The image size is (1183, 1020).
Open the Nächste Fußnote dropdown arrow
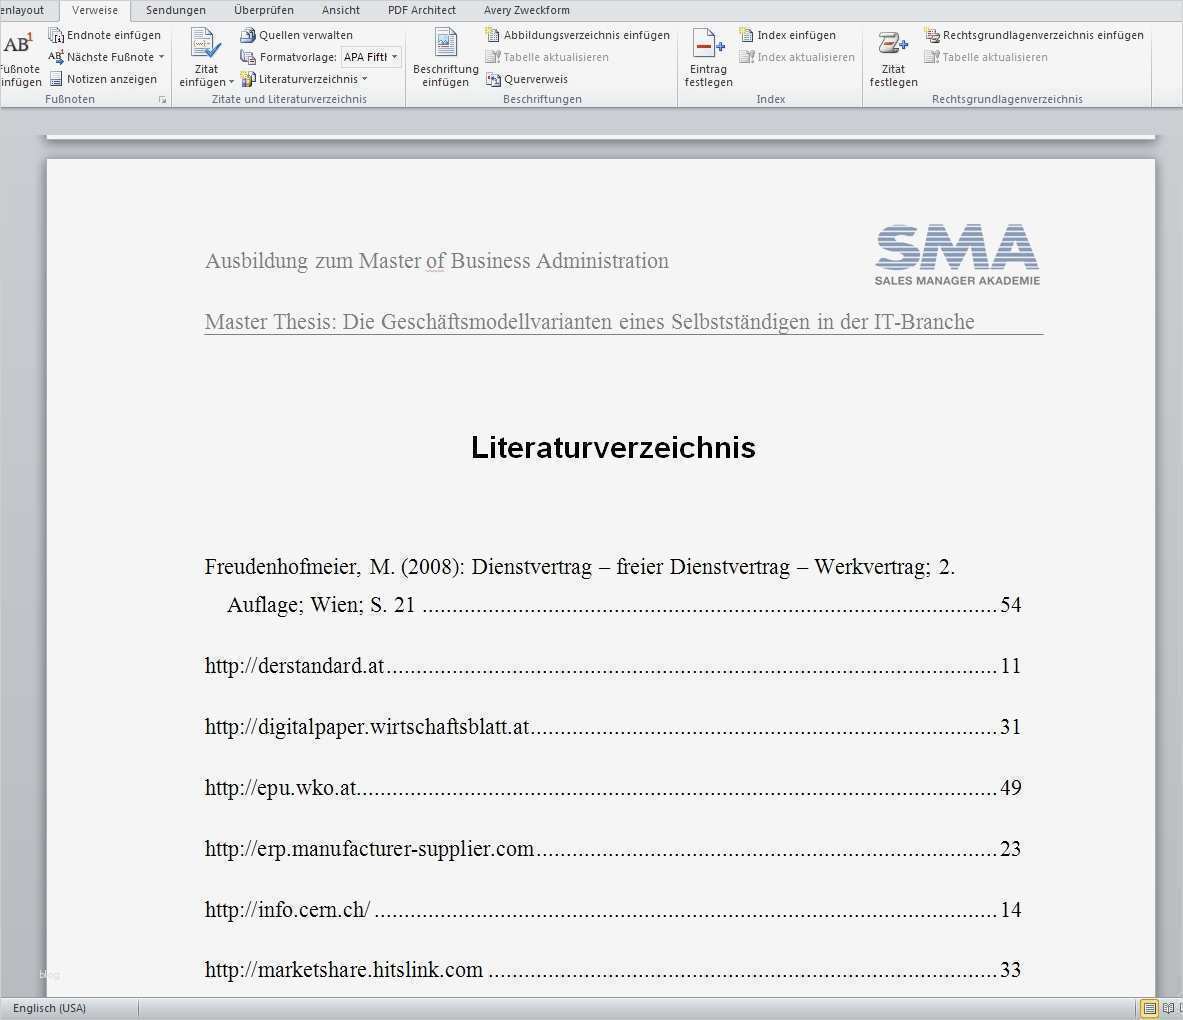pos(160,57)
